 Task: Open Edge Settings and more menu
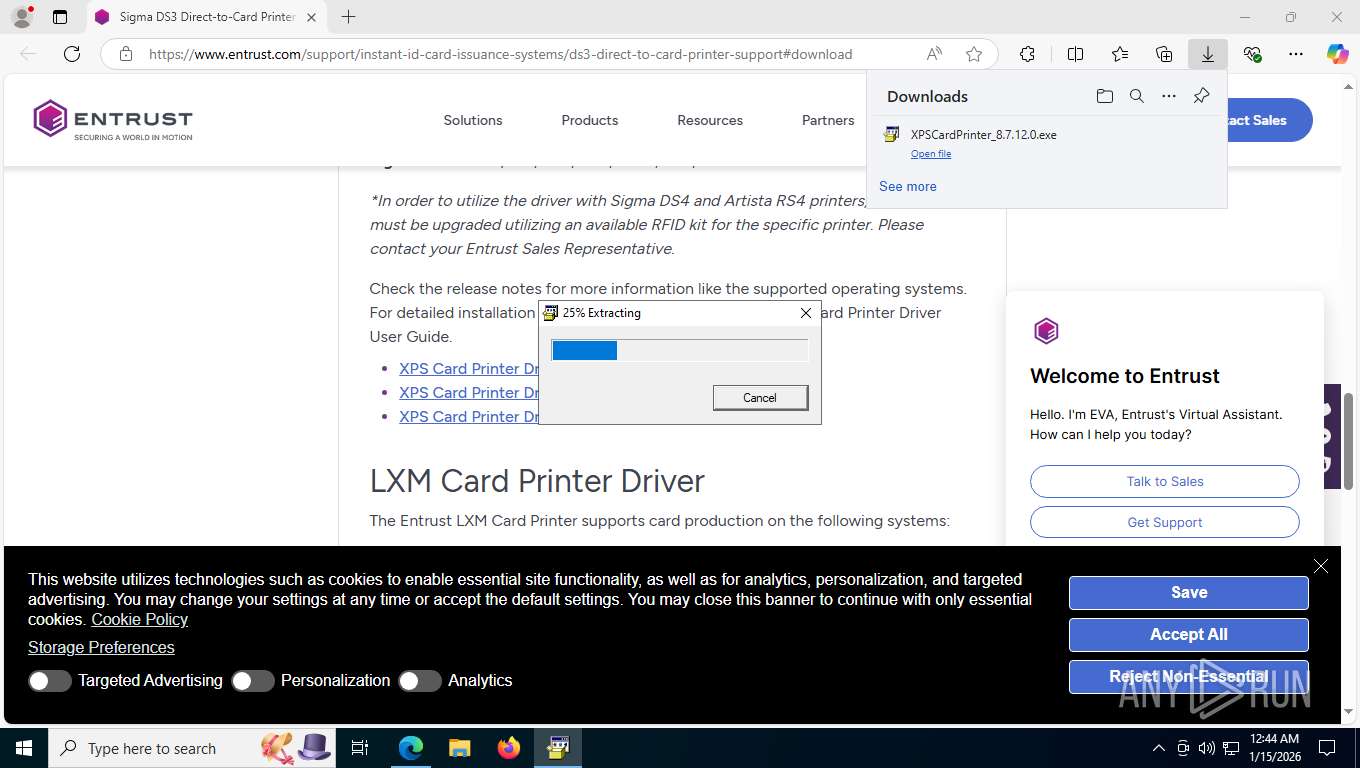1296,54
